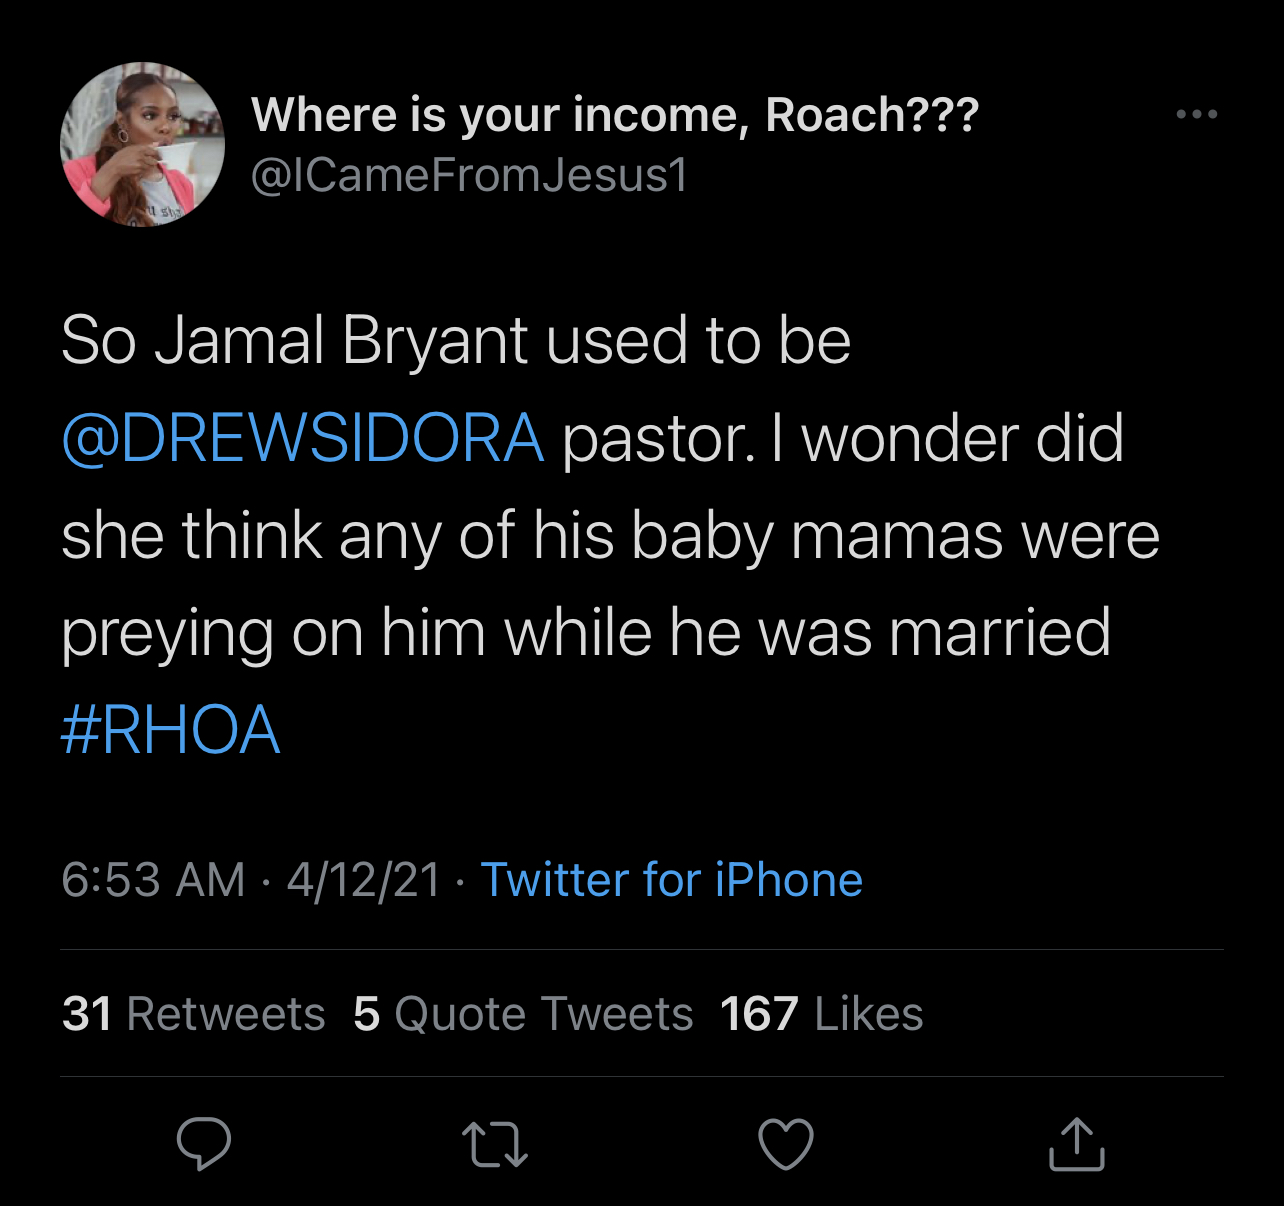Tap the "preying on him" tweet line
The image size is (1284, 1206).
point(273,633)
